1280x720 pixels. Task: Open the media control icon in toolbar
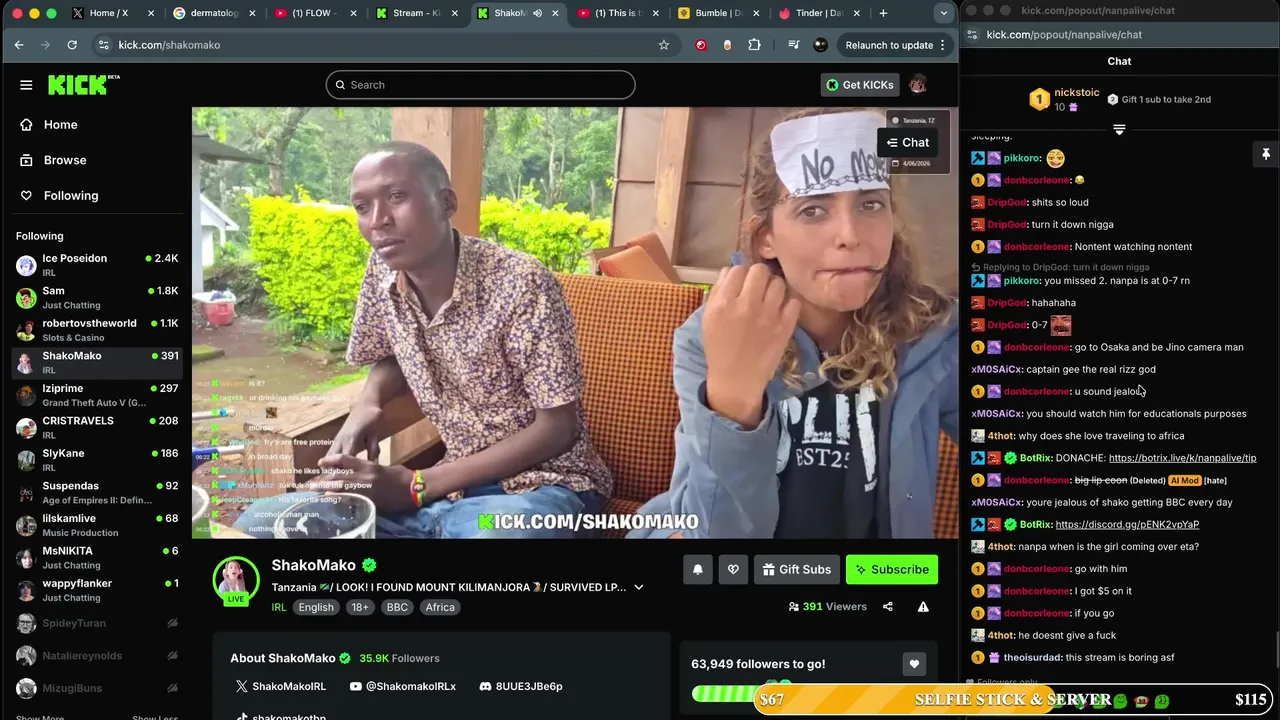[x=794, y=45]
